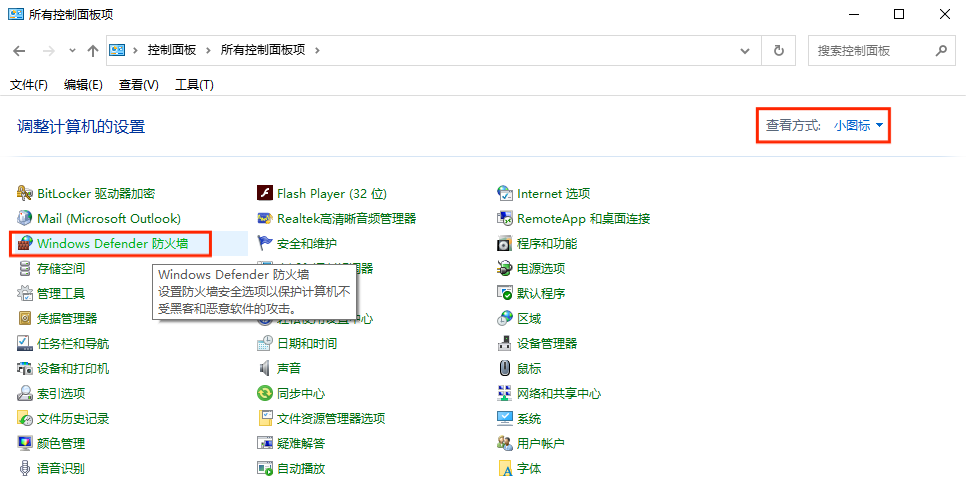Click the 日期和时间 clock icon
This screenshot has height=486, width=966.
click(x=265, y=343)
